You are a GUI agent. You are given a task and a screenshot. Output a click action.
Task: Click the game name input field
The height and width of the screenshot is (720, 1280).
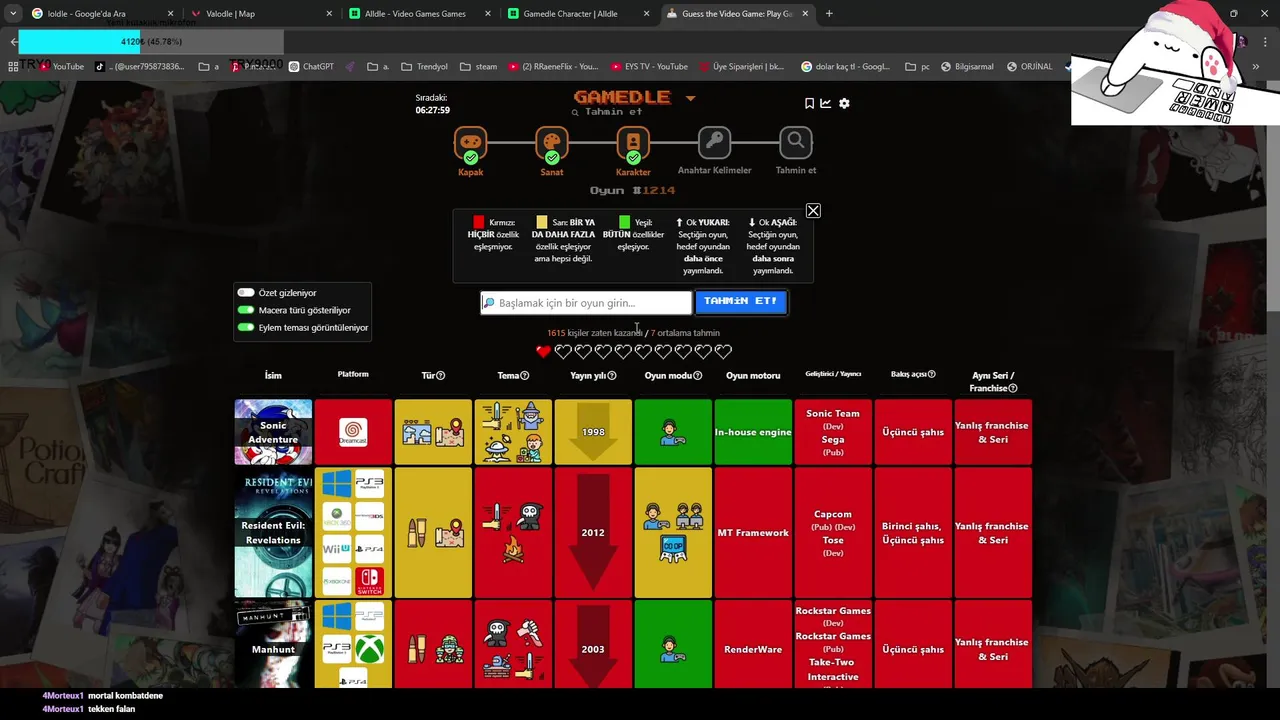coord(586,303)
